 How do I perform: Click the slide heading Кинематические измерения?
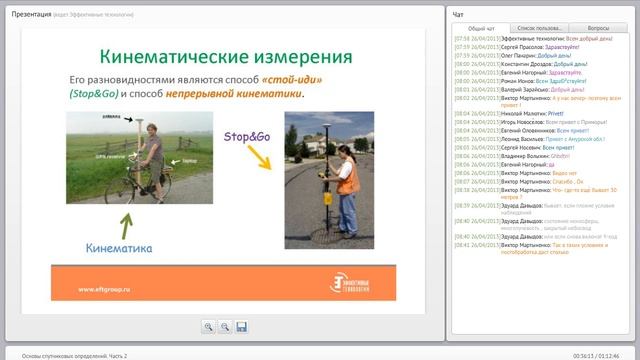tap(226, 56)
